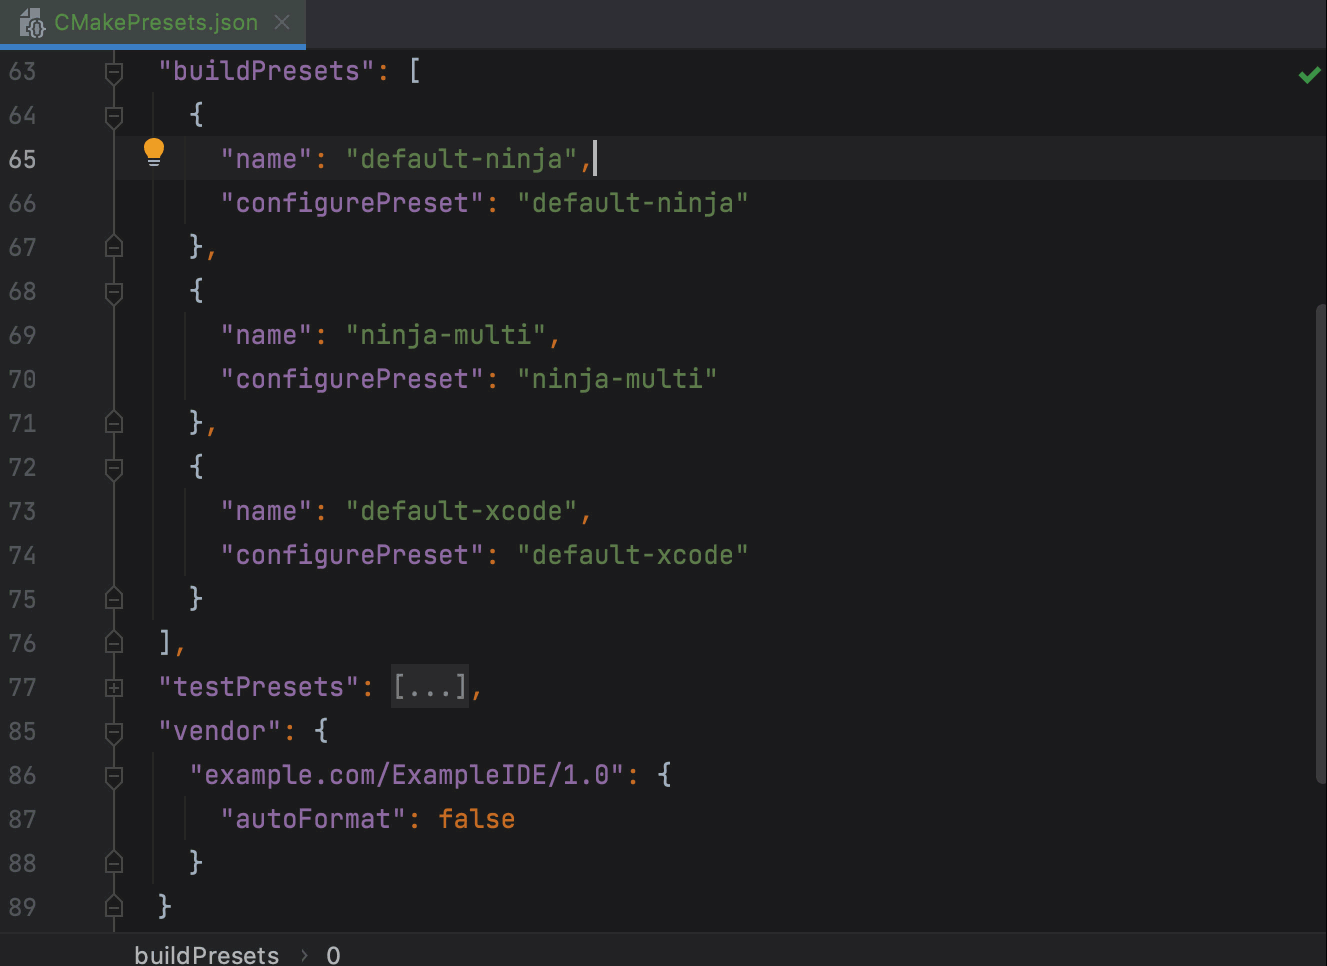Collapse the buildPresets array using its gutter arrow

click(x=113, y=70)
